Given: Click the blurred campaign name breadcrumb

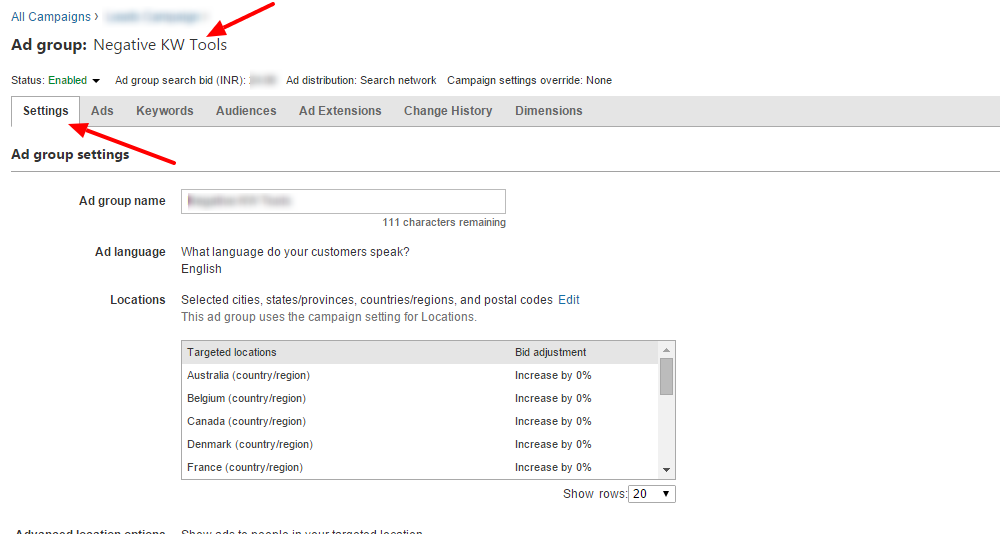Looking at the screenshot, I should click(156, 17).
